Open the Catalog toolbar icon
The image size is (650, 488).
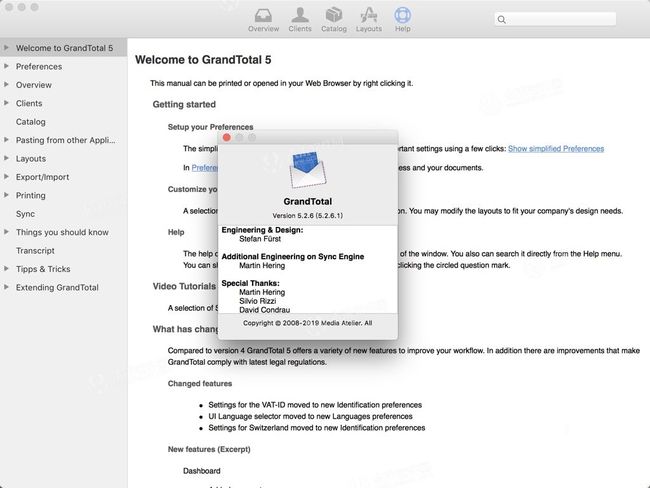point(334,19)
